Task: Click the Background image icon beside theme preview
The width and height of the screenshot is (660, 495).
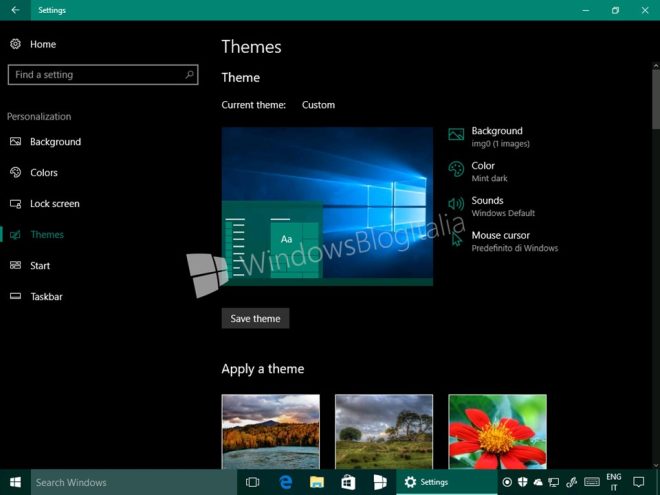Action: tap(456, 134)
